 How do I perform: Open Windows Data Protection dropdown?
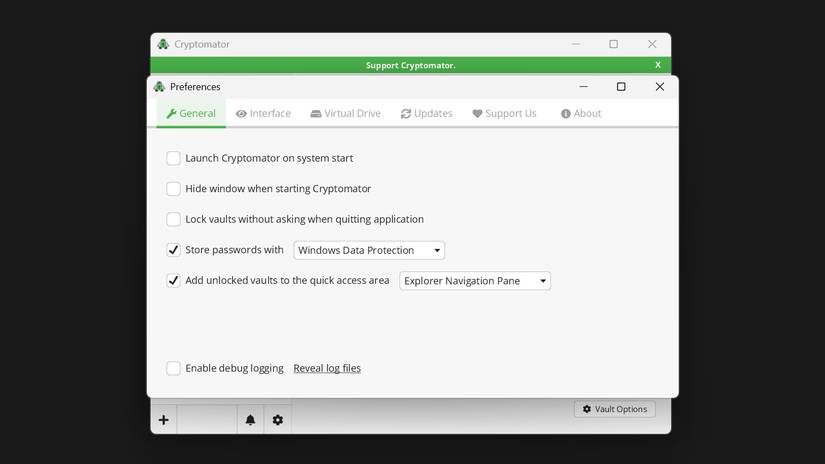[x=369, y=250]
